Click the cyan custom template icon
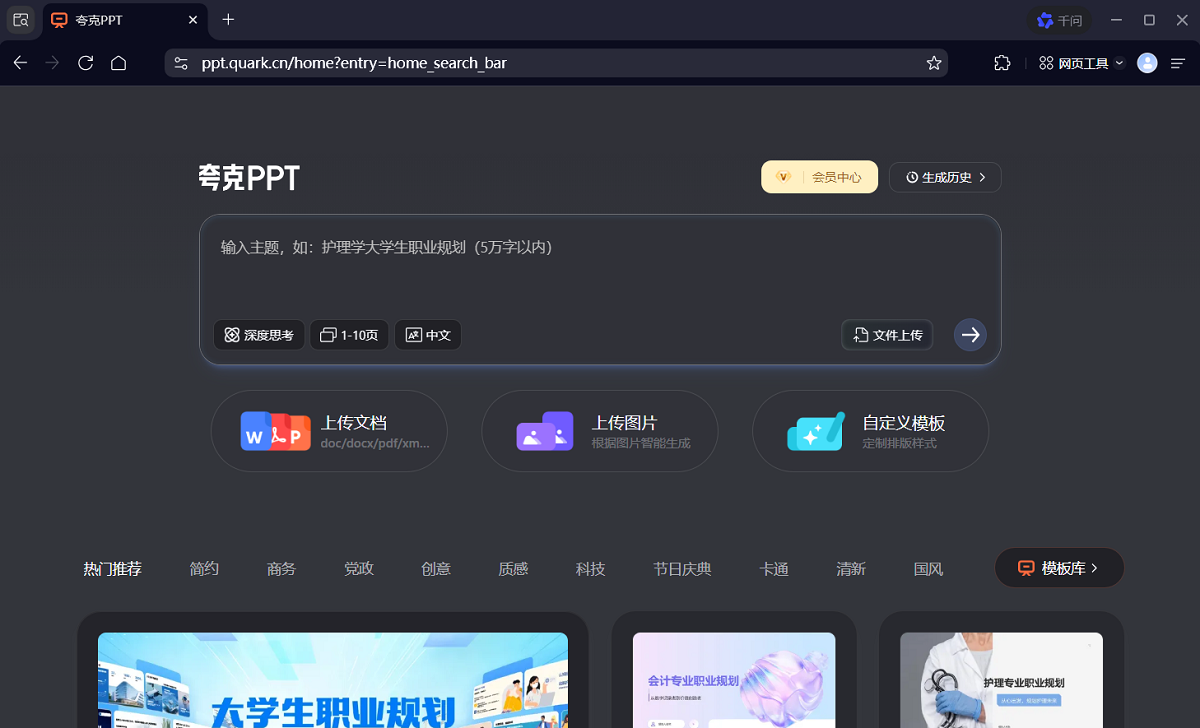The image size is (1200, 728). [816, 431]
